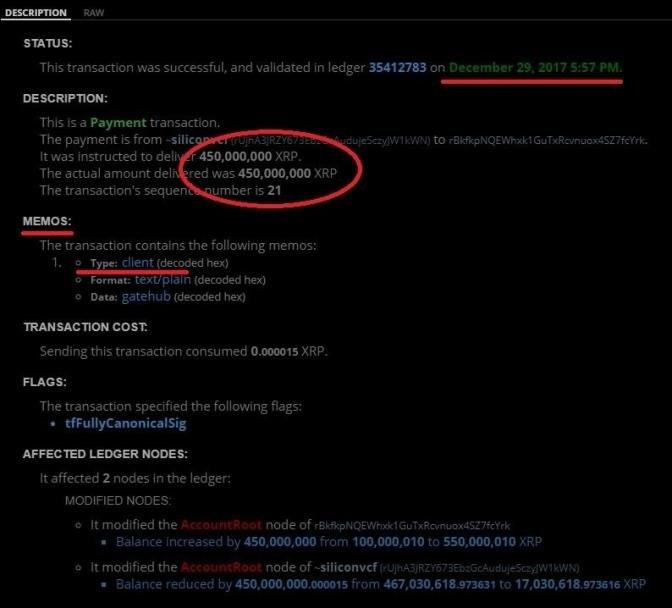The width and height of the screenshot is (672, 608).
Task: Open ledger 35412783 link
Action: click(397, 68)
